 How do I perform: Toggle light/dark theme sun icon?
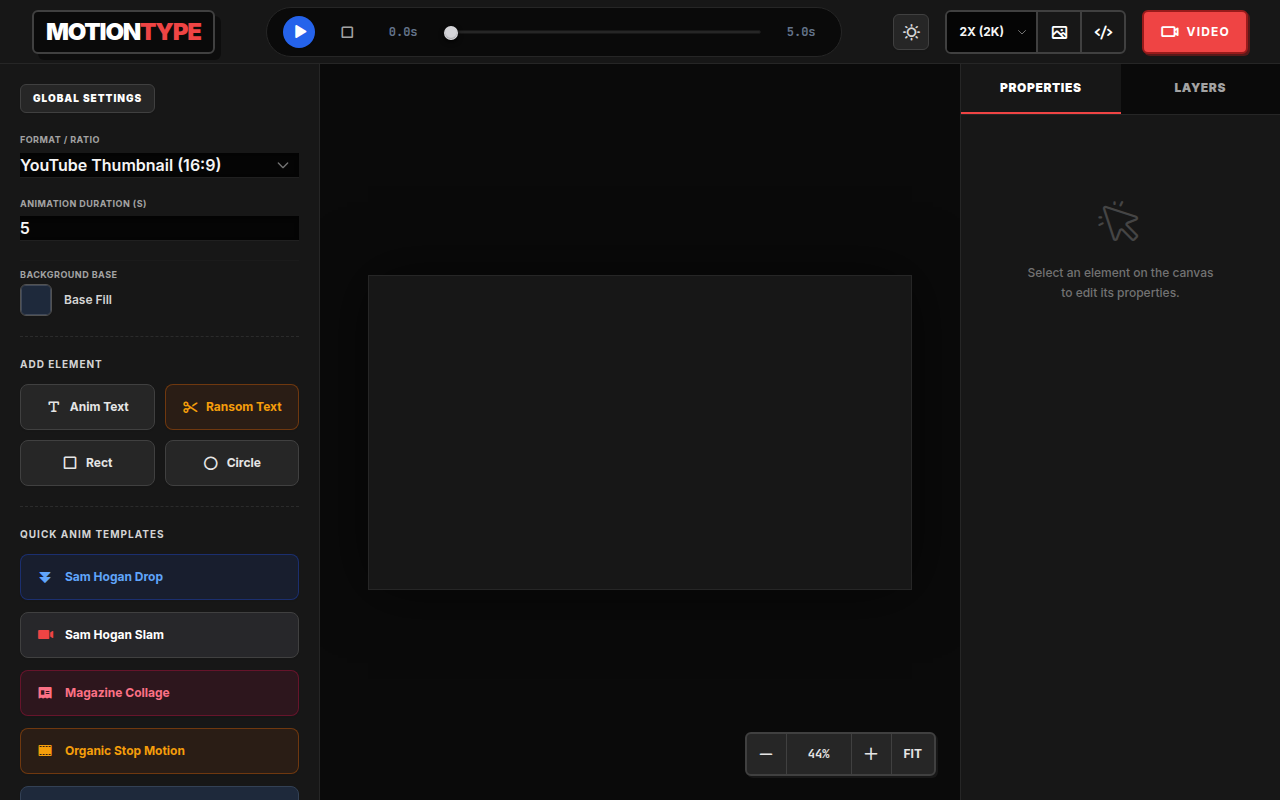click(x=911, y=32)
